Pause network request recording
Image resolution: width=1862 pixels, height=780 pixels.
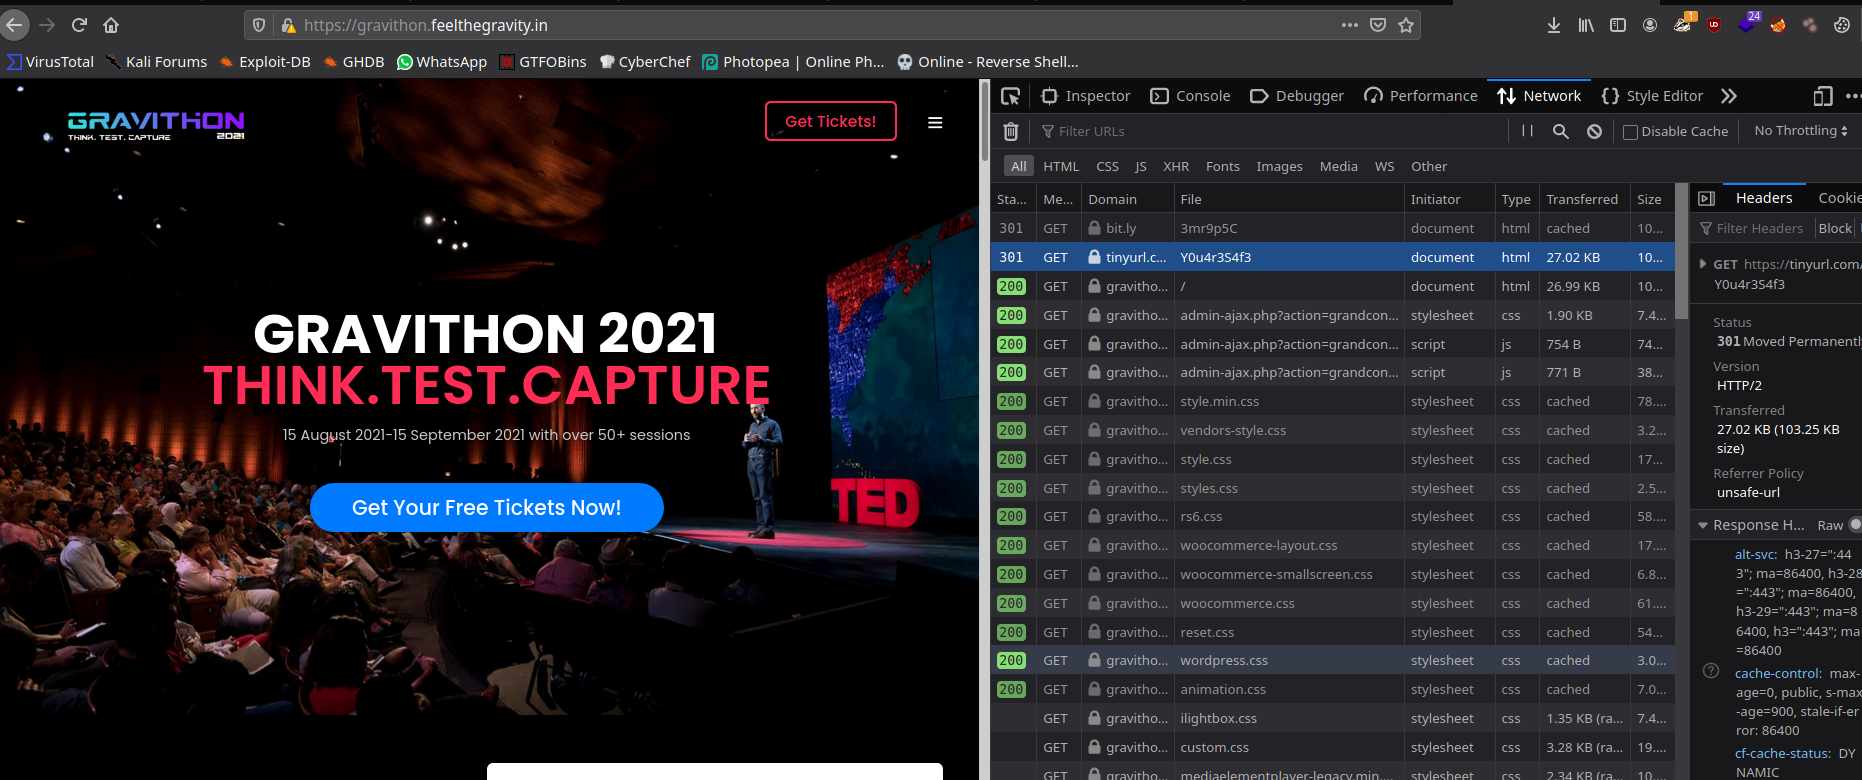(1527, 131)
